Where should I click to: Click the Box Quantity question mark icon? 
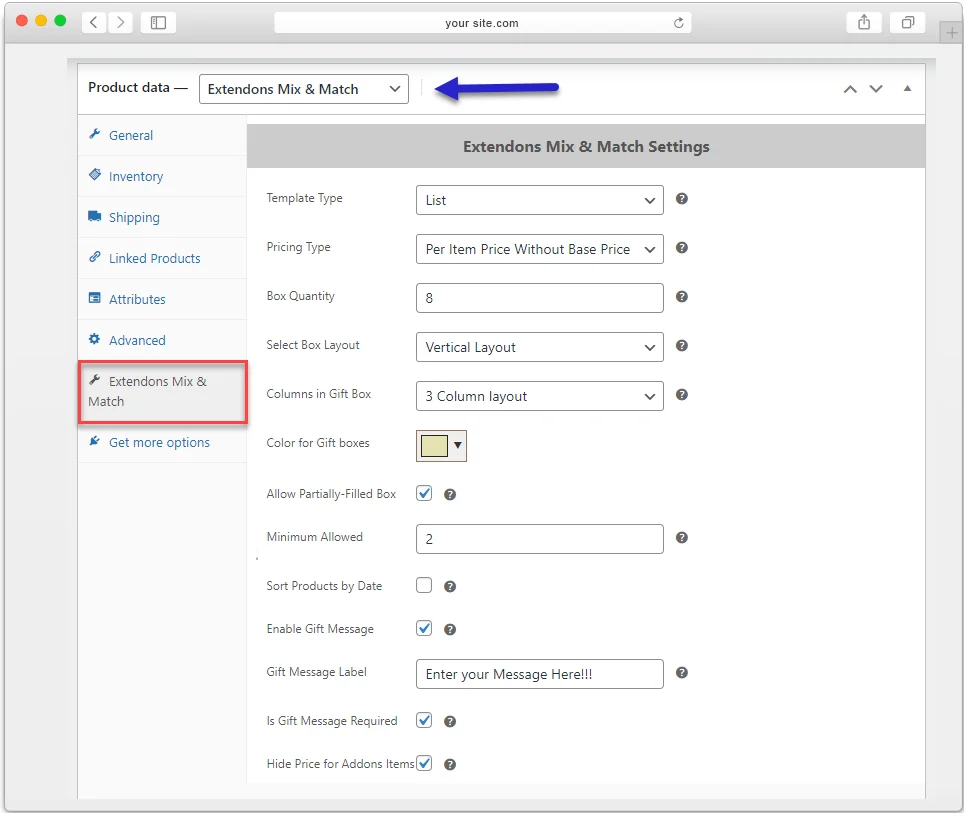pos(681,297)
